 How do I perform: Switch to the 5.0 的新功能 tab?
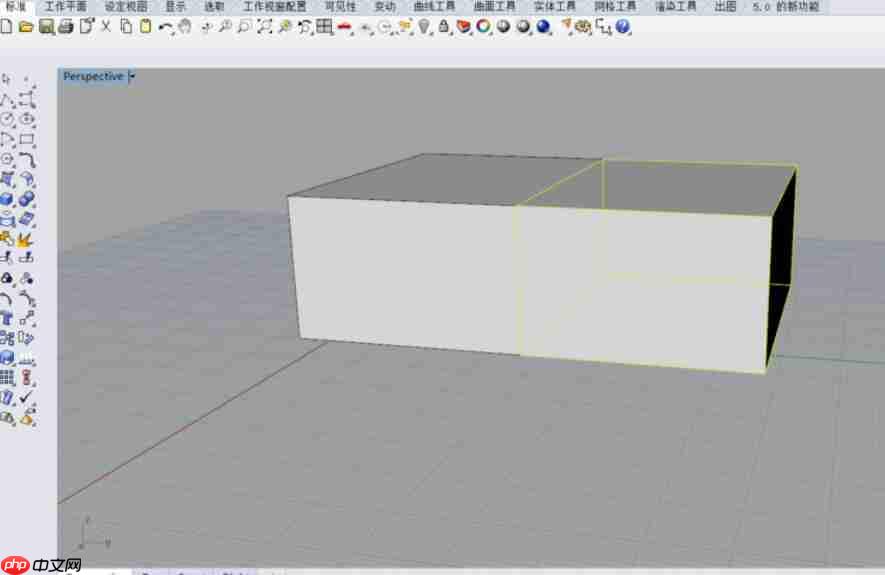point(786,6)
